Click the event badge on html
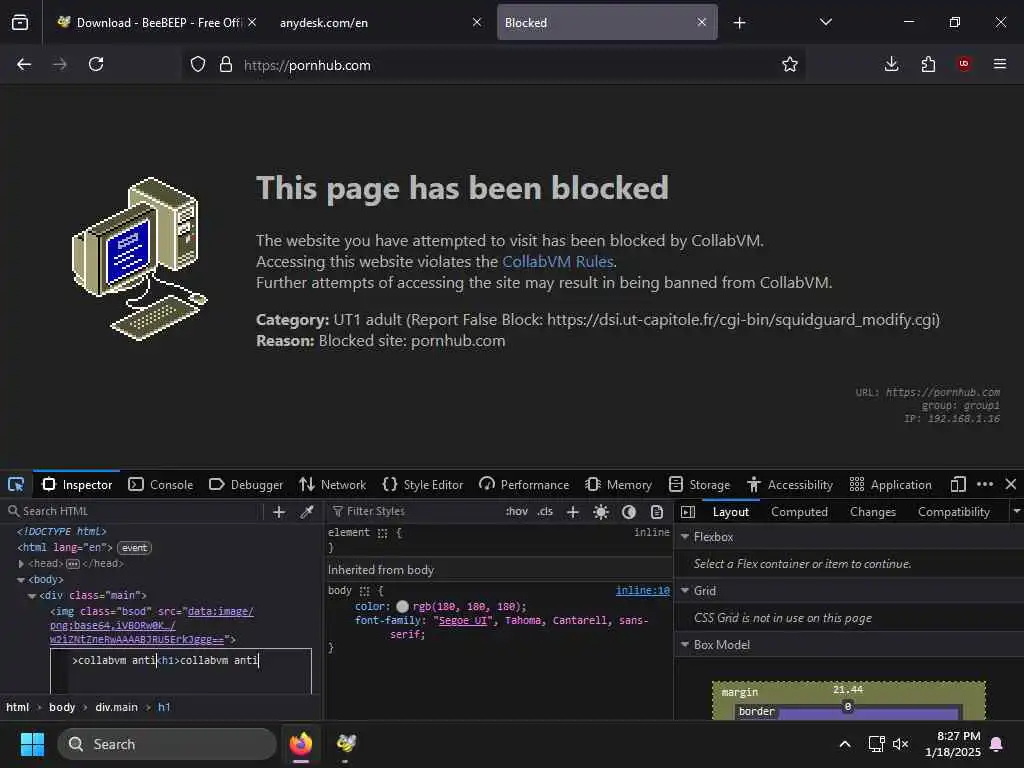The image size is (1024, 768). pyautogui.click(x=135, y=548)
